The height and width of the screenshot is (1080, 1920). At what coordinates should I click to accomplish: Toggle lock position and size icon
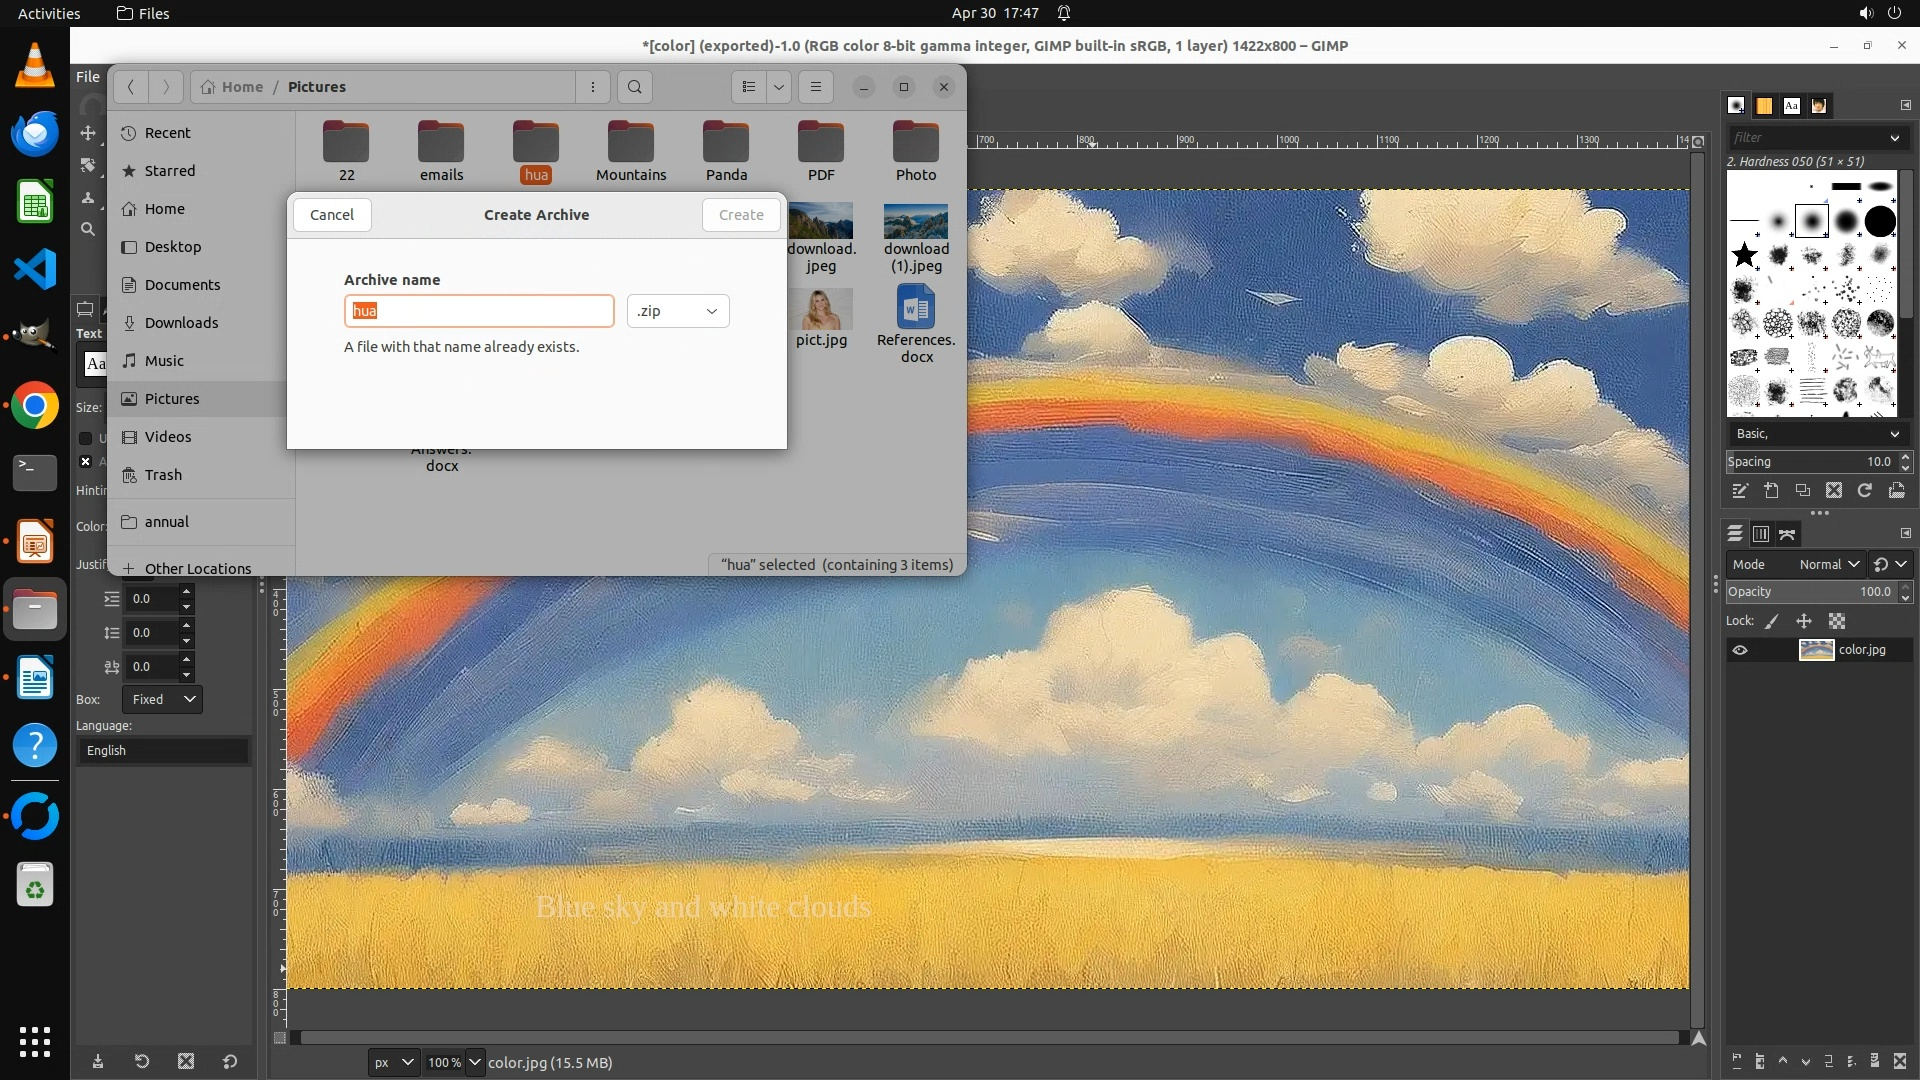tap(1804, 621)
